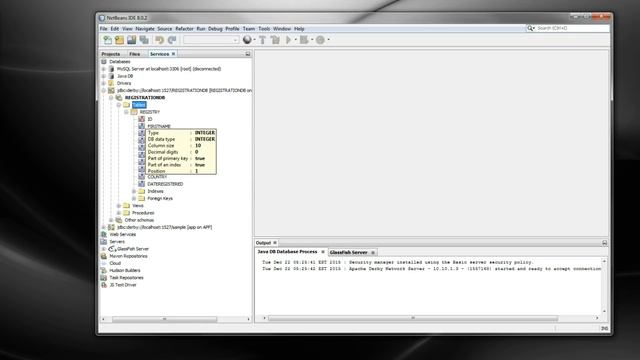Select the Tables folder node
Image resolution: width=640 pixels, height=360 pixels.
point(139,105)
